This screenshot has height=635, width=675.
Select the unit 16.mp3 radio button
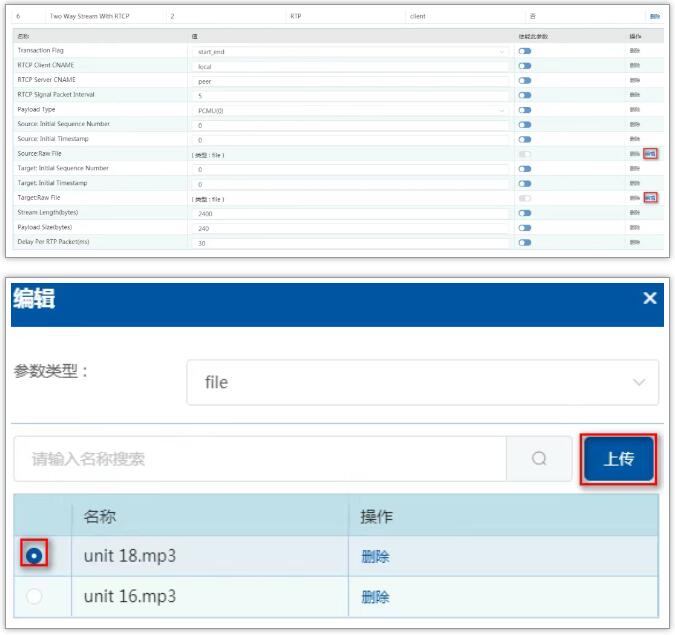click(x=36, y=596)
